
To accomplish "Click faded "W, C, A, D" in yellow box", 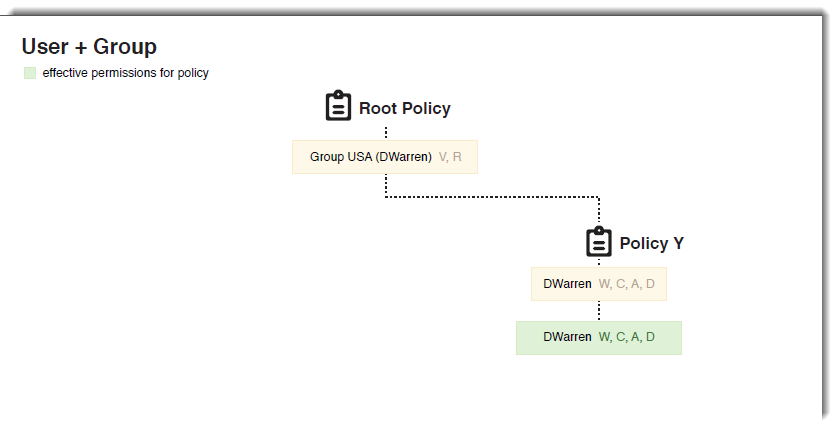I will tap(627, 284).
